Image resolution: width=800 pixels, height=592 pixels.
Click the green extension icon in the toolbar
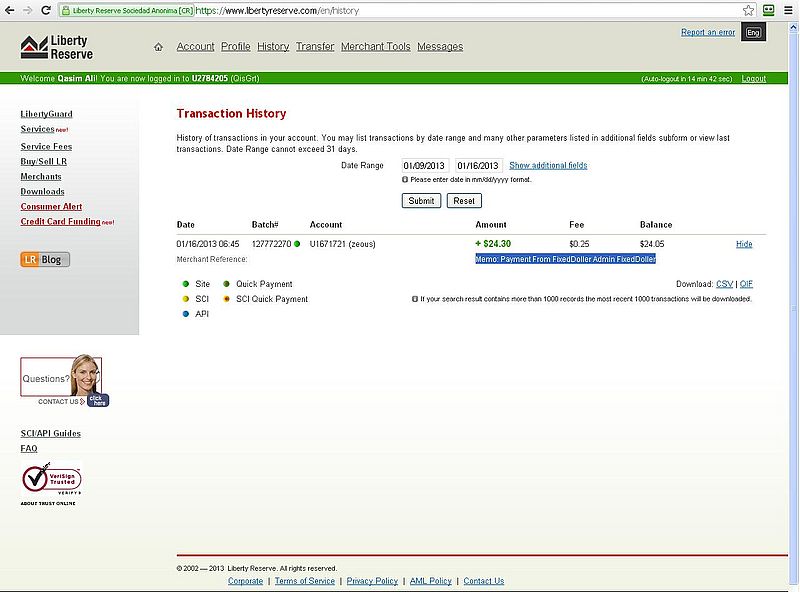click(769, 10)
